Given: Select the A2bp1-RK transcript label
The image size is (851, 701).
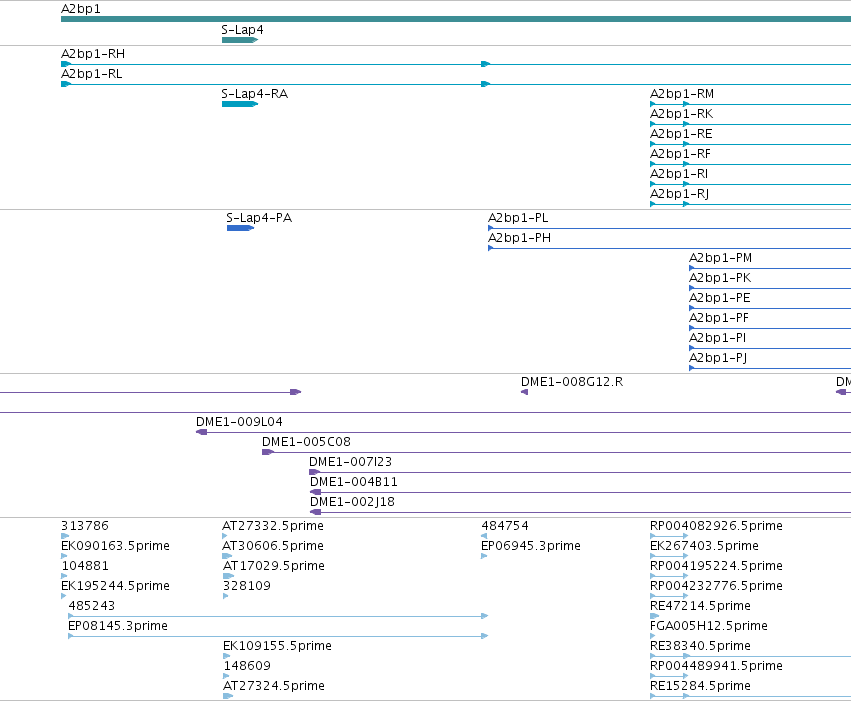Looking at the screenshot, I should pyautogui.click(x=682, y=114).
